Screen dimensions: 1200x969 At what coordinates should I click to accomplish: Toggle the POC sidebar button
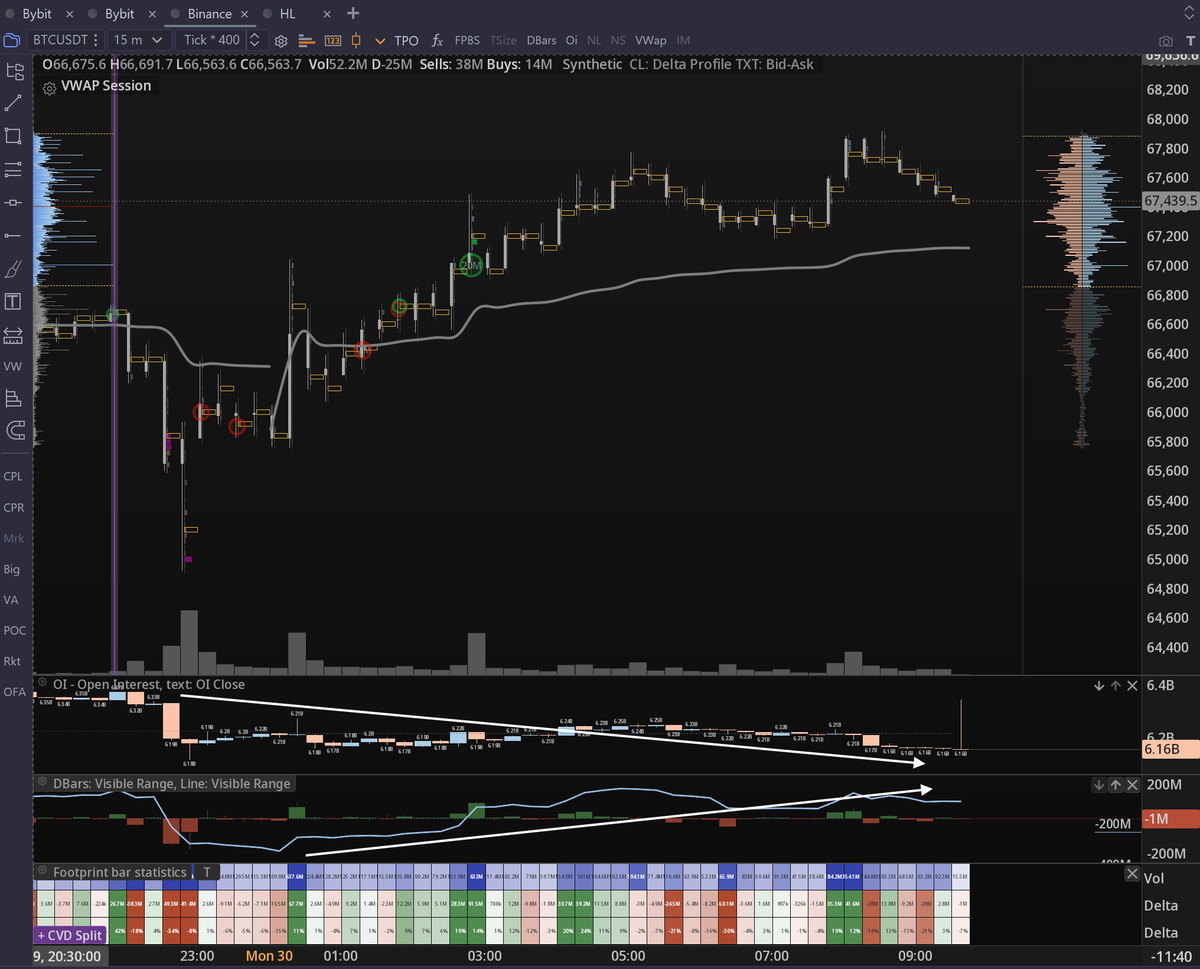click(14, 630)
